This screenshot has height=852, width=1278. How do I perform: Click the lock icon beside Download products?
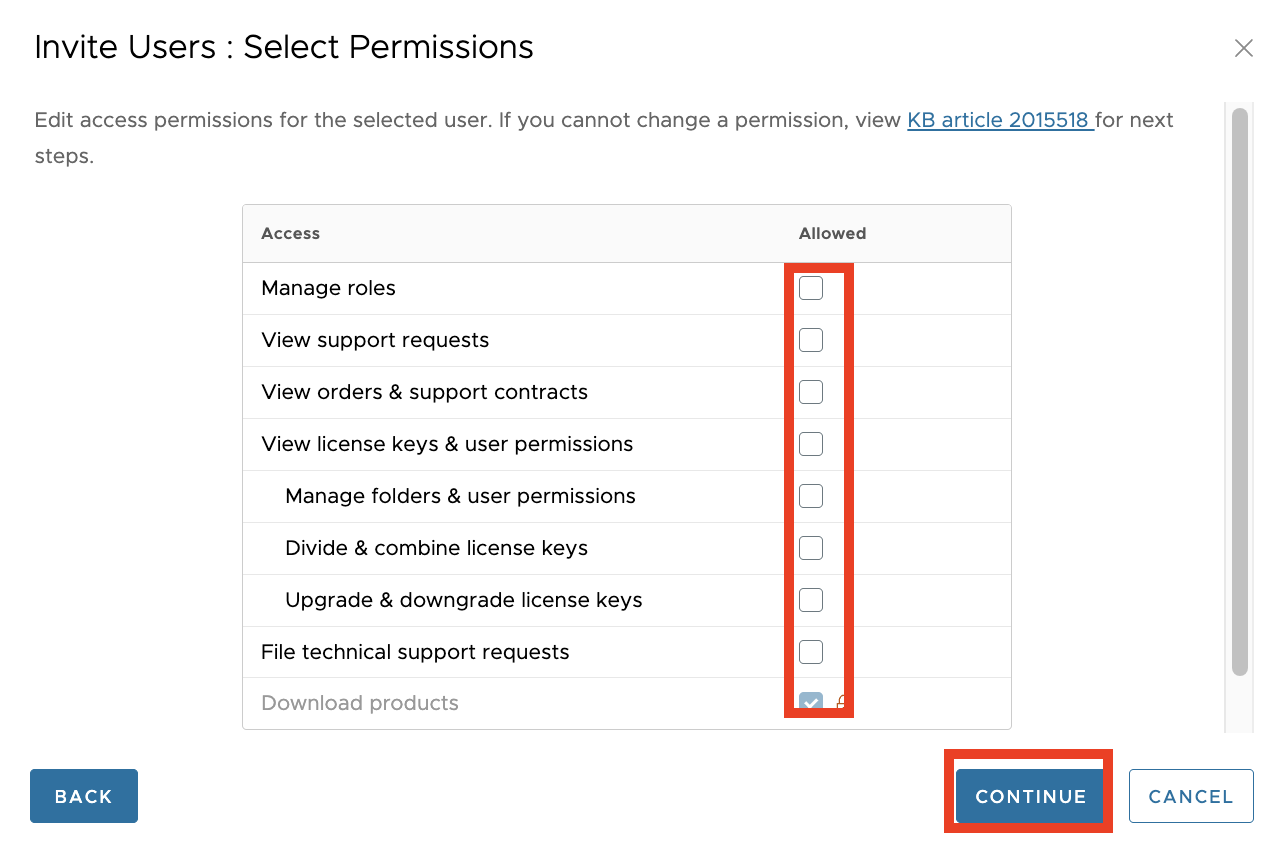tap(842, 703)
